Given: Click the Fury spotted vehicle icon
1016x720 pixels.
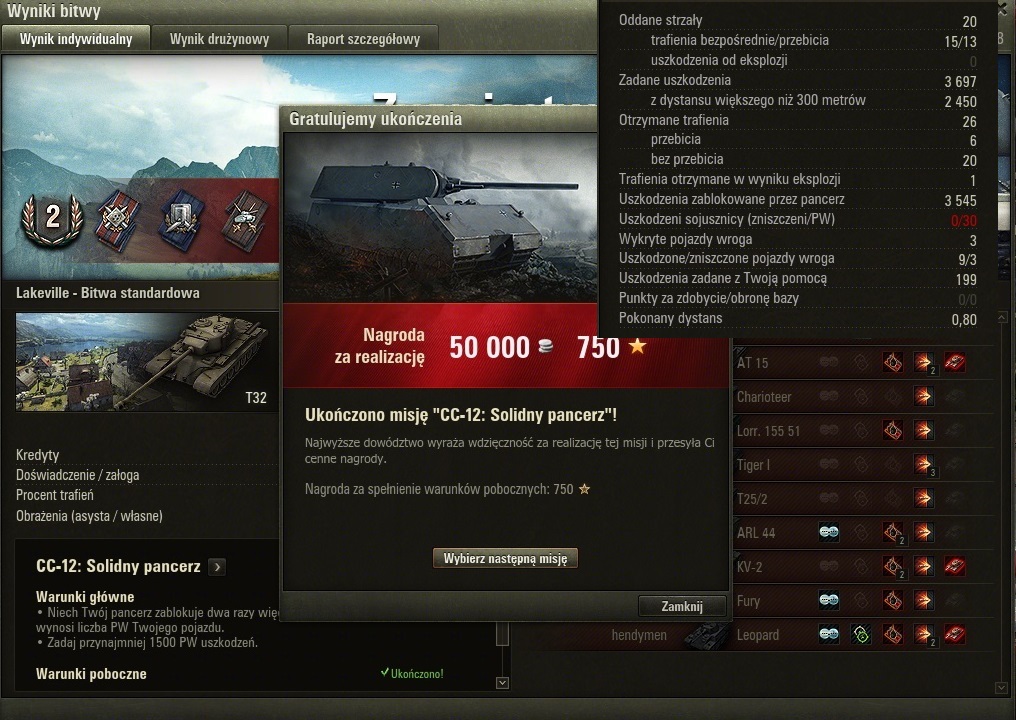Looking at the screenshot, I should pyautogui.click(x=829, y=600).
